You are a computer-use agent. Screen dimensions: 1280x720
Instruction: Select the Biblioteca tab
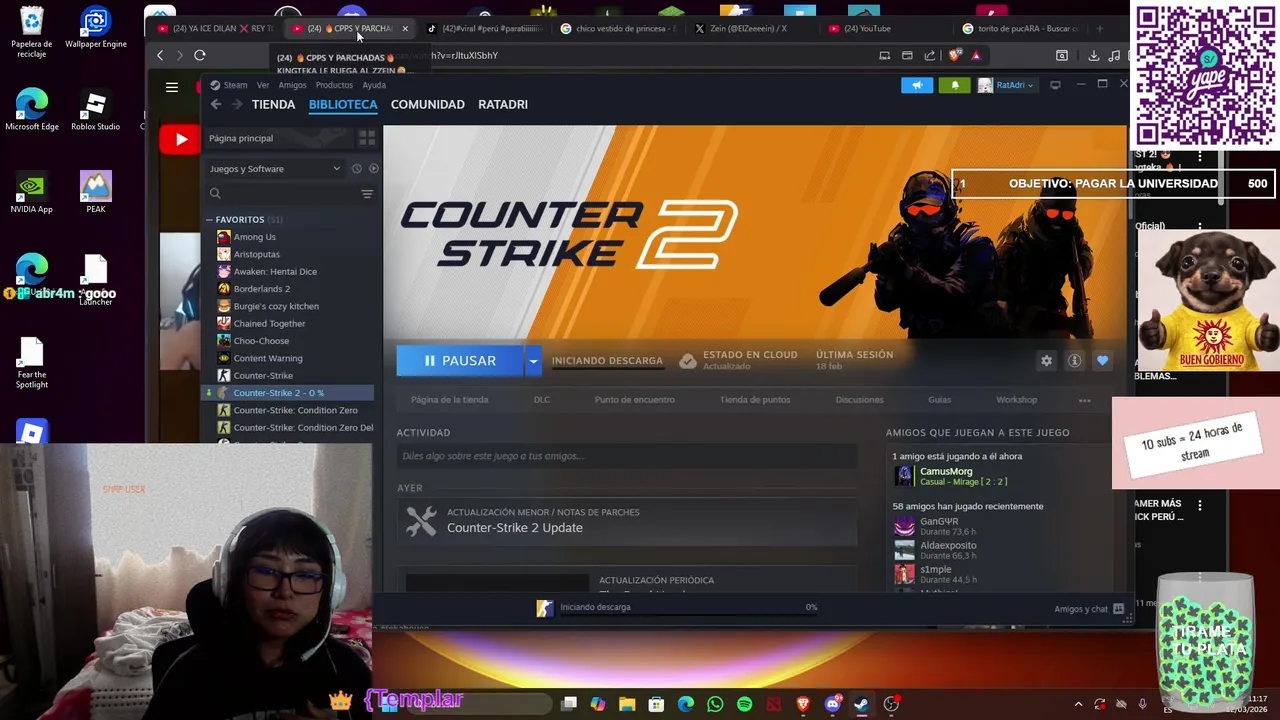[x=343, y=104]
